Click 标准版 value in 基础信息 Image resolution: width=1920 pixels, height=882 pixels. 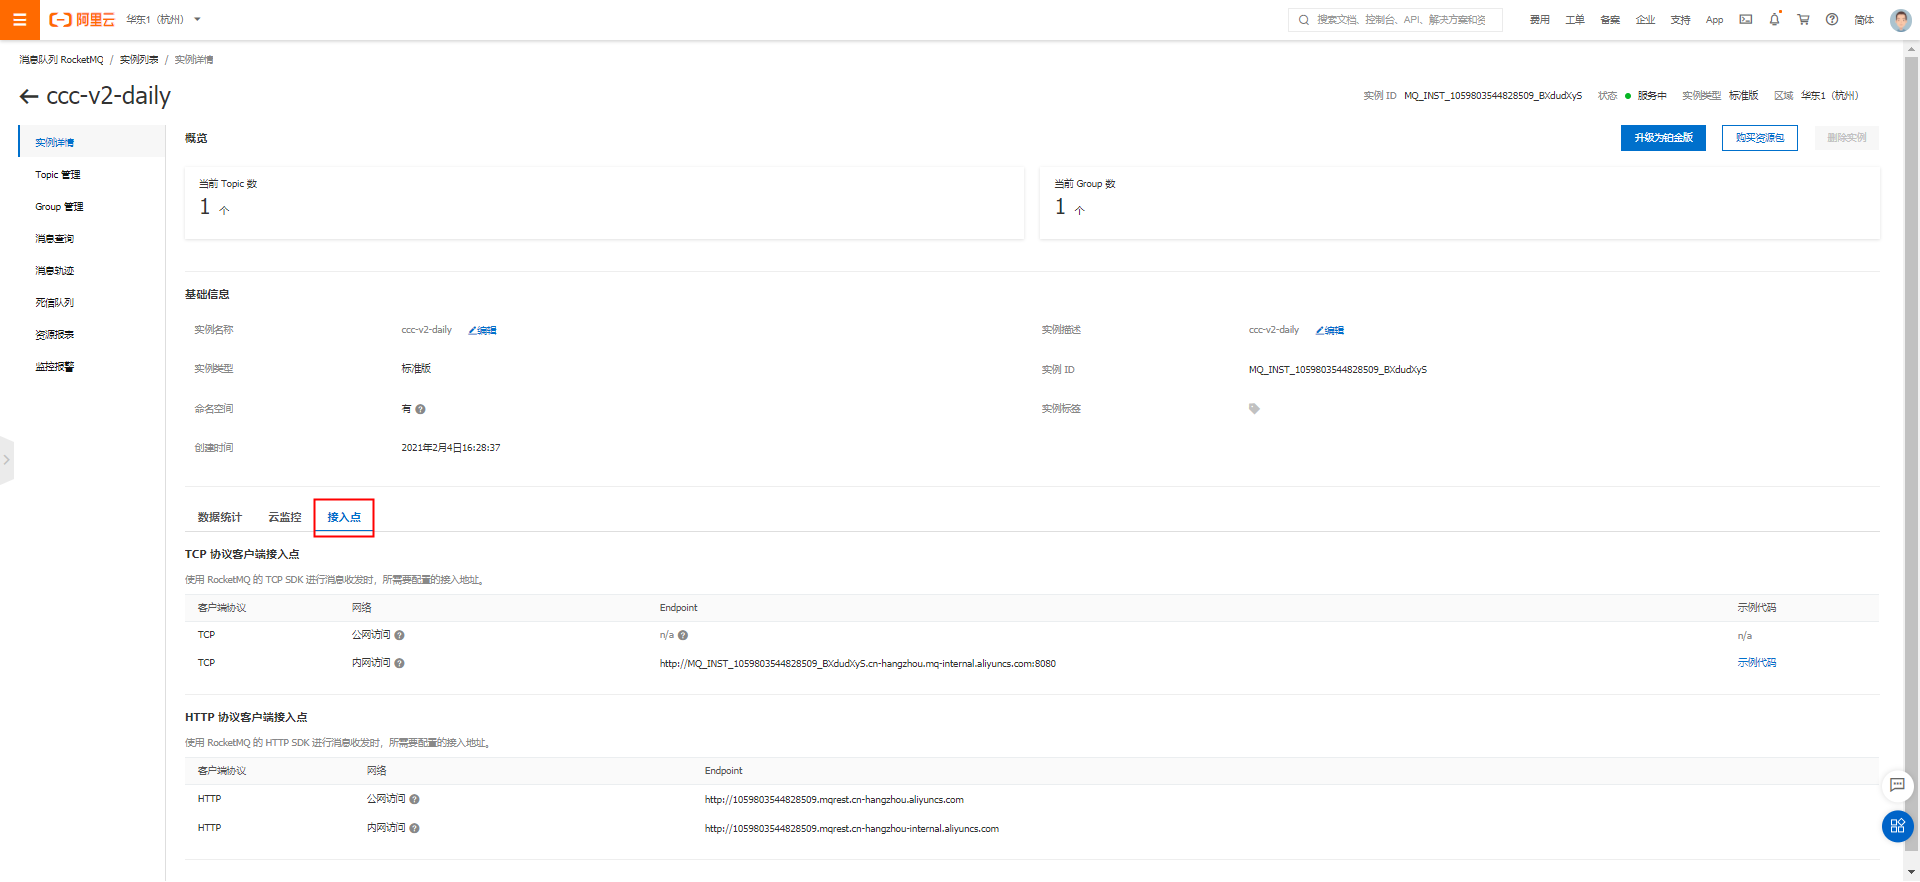416,369
